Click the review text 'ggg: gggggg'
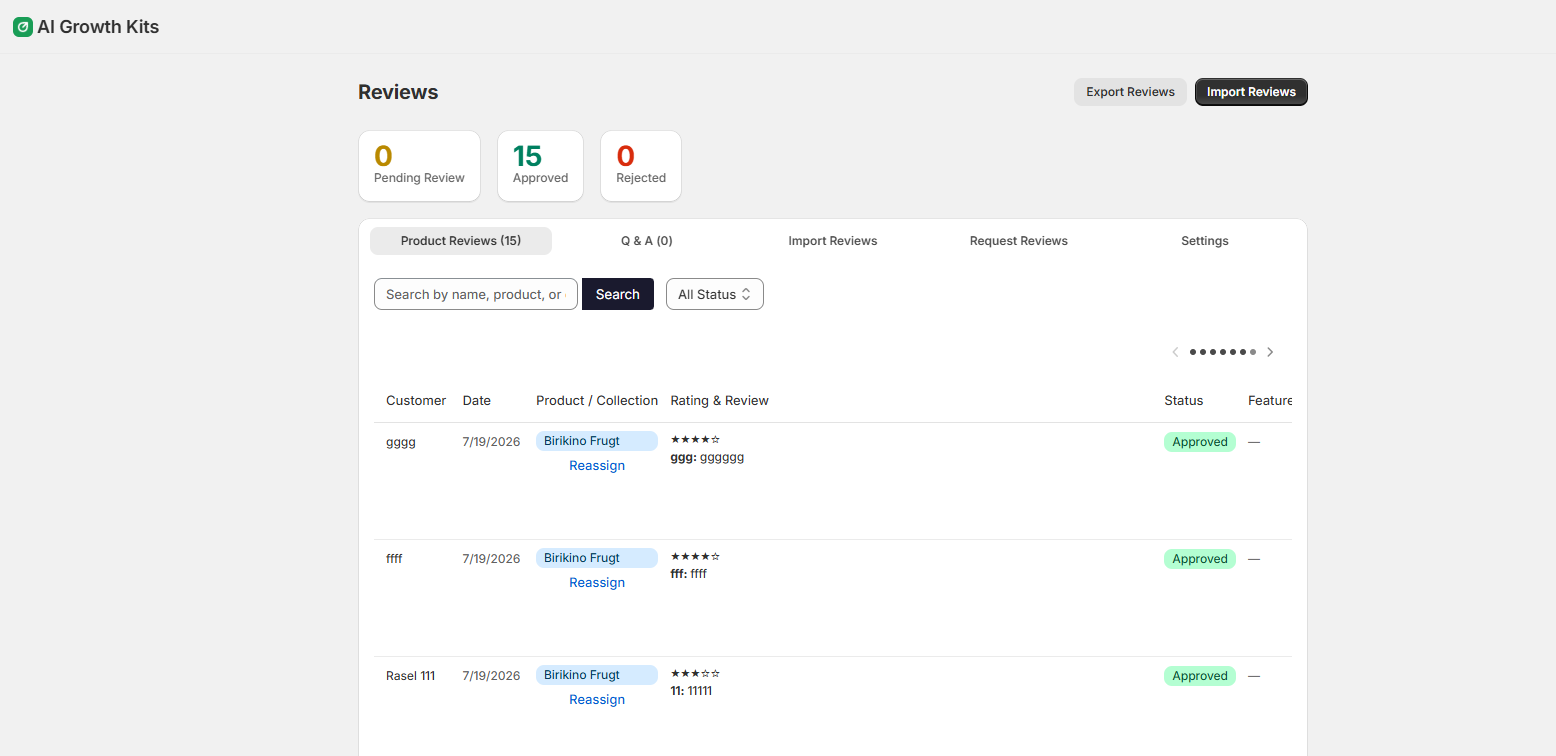Image resolution: width=1556 pixels, height=756 pixels. coord(708,457)
